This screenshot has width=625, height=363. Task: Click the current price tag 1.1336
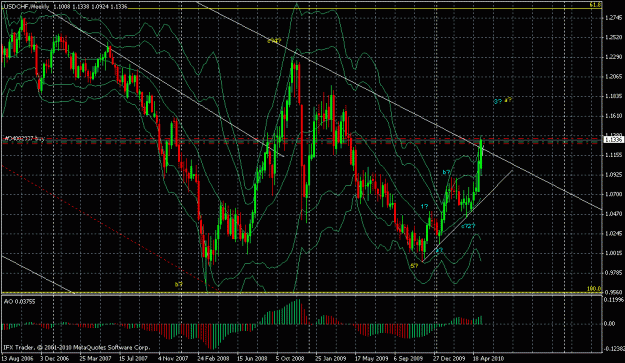(x=613, y=139)
